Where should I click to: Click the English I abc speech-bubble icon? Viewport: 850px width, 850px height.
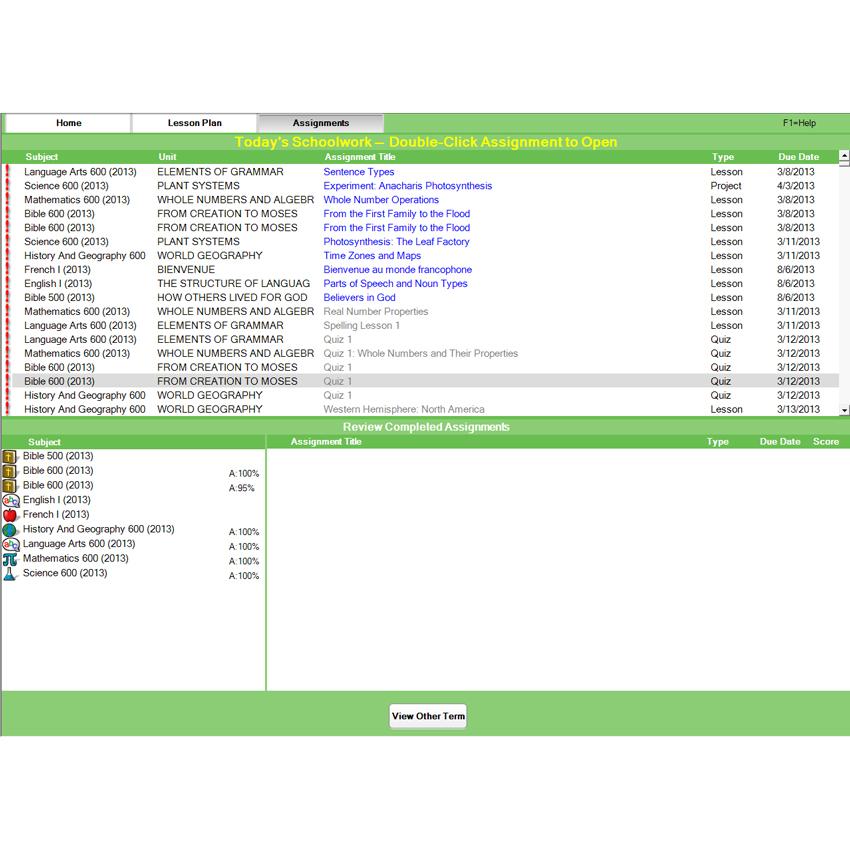[10, 501]
